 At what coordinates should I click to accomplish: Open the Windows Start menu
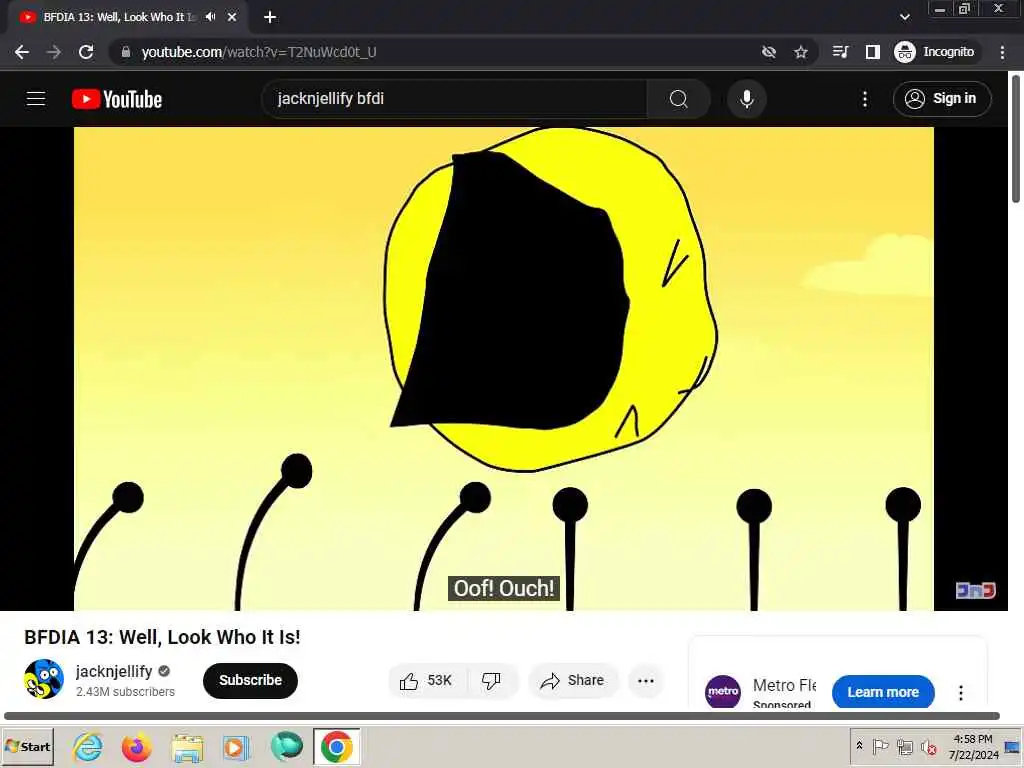(27, 747)
